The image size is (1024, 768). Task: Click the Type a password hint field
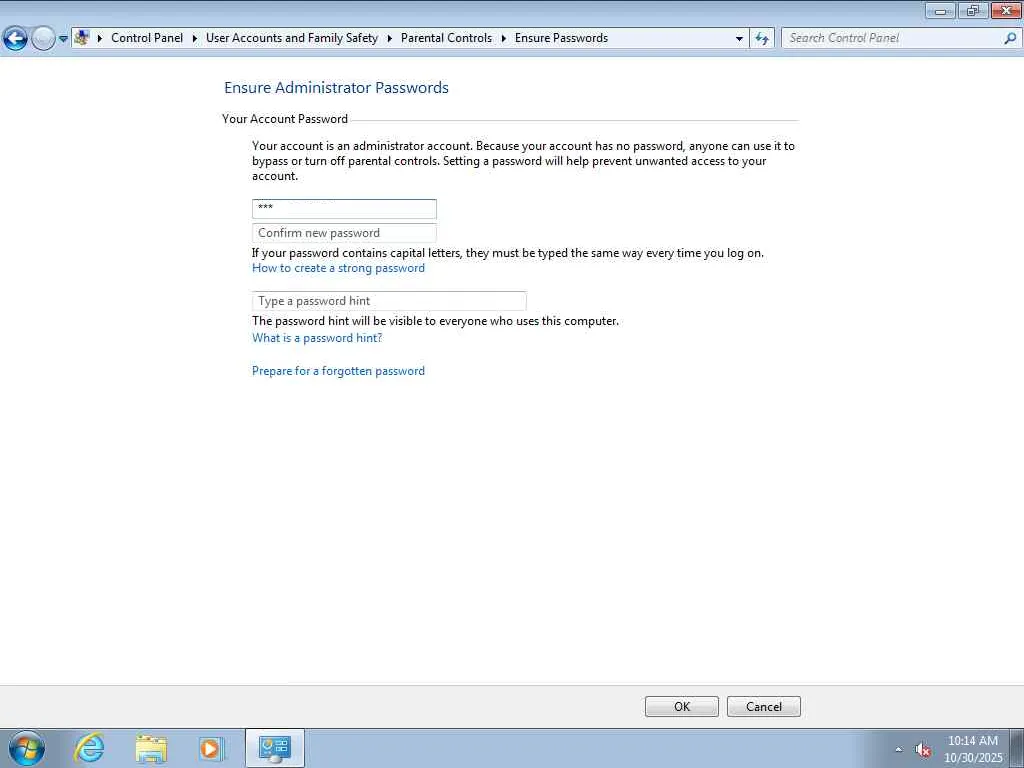[x=389, y=300]
